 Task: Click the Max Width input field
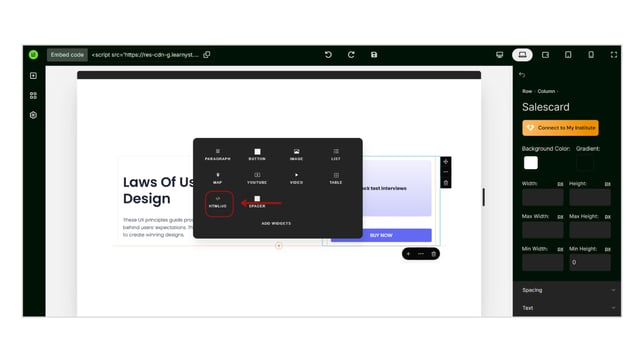[x=543, y=230]
